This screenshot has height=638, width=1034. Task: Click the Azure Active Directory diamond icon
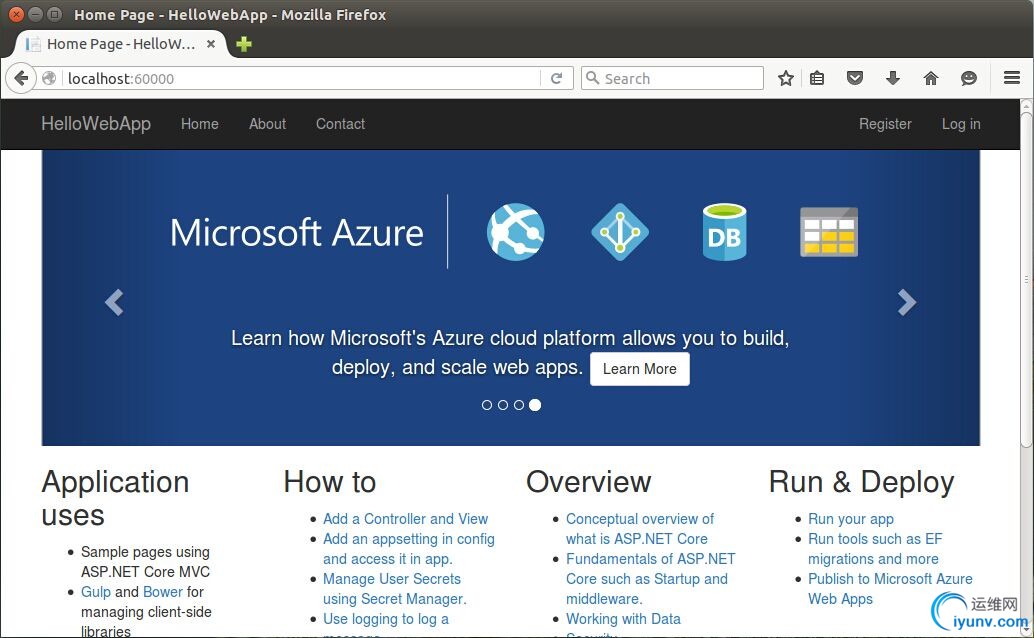(x=620, y=232)
